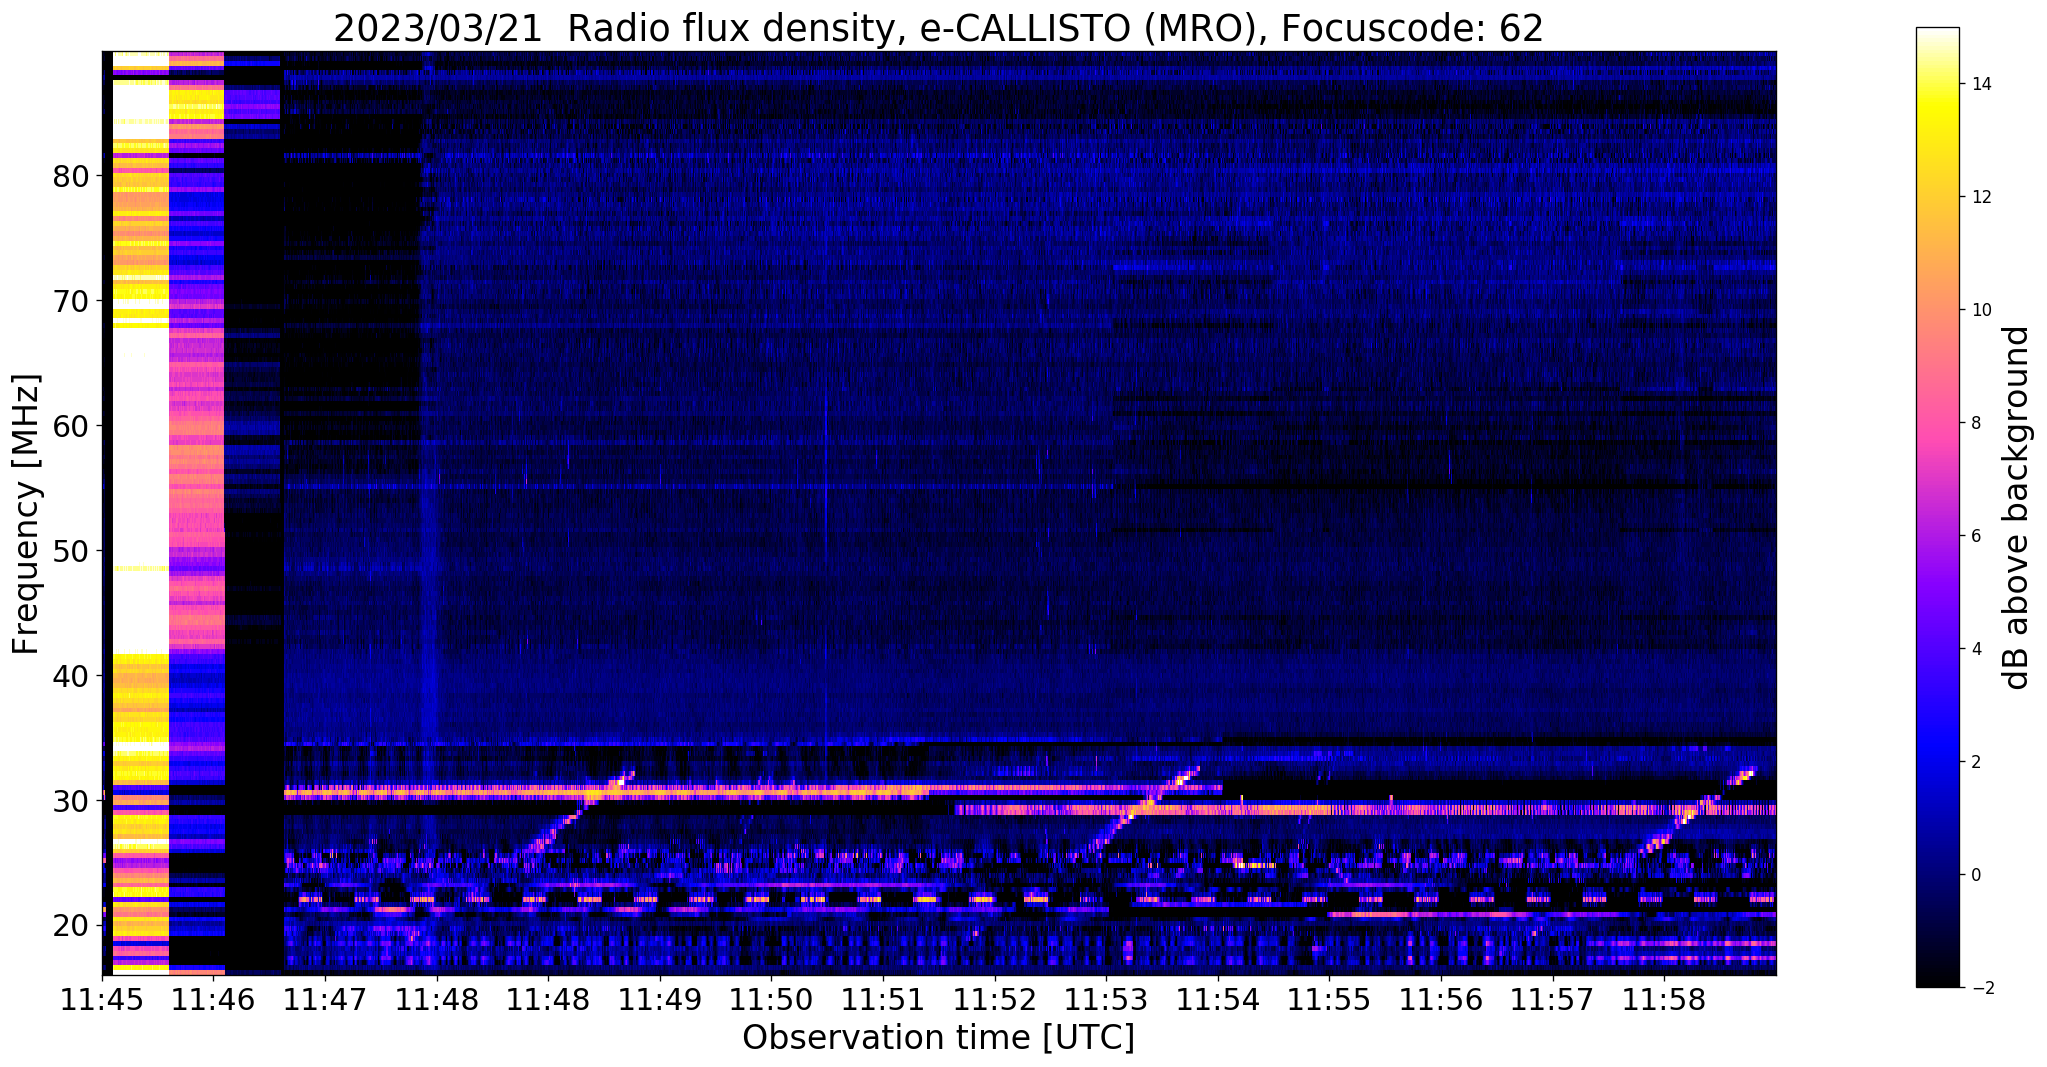Click the plot title "2023/03/21 Radio flux density, e-CALLISTO (MRO), Focuscode: 62"
The width and height of the screenshot is (2047, 1067).
[x=938, y=28]
